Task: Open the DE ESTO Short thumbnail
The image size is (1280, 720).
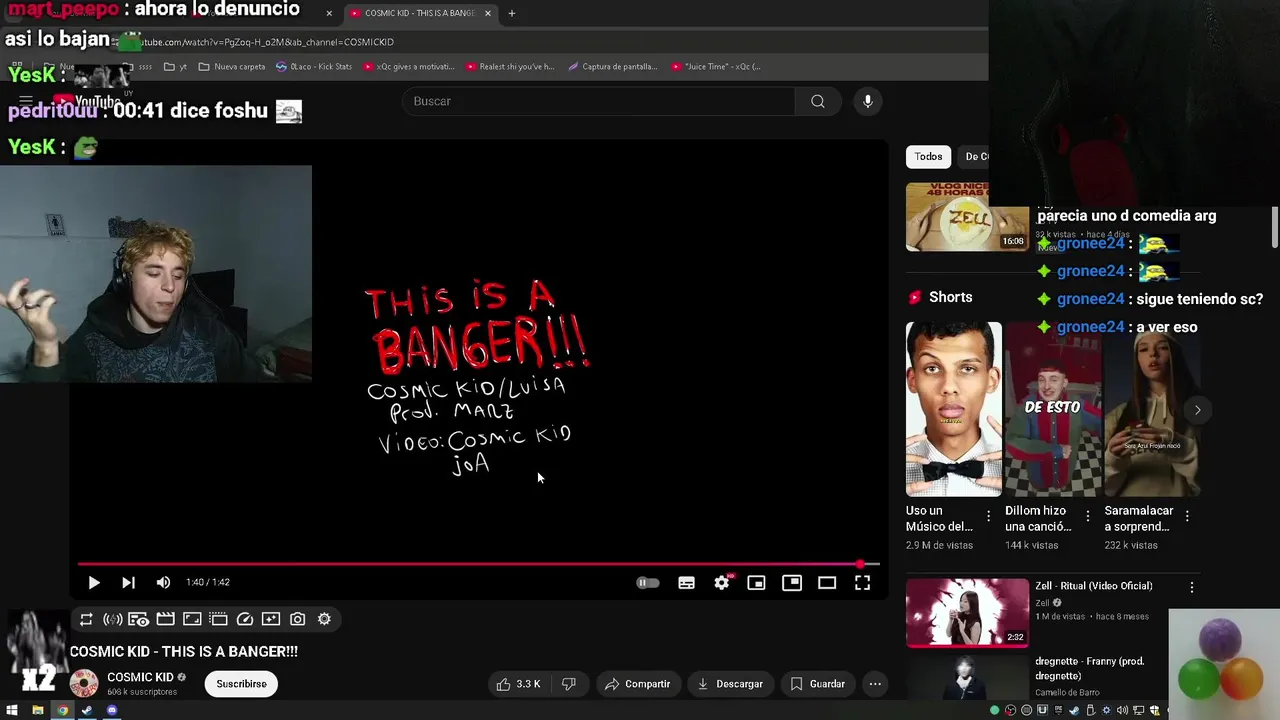Action: click(x=1053, y=409)
